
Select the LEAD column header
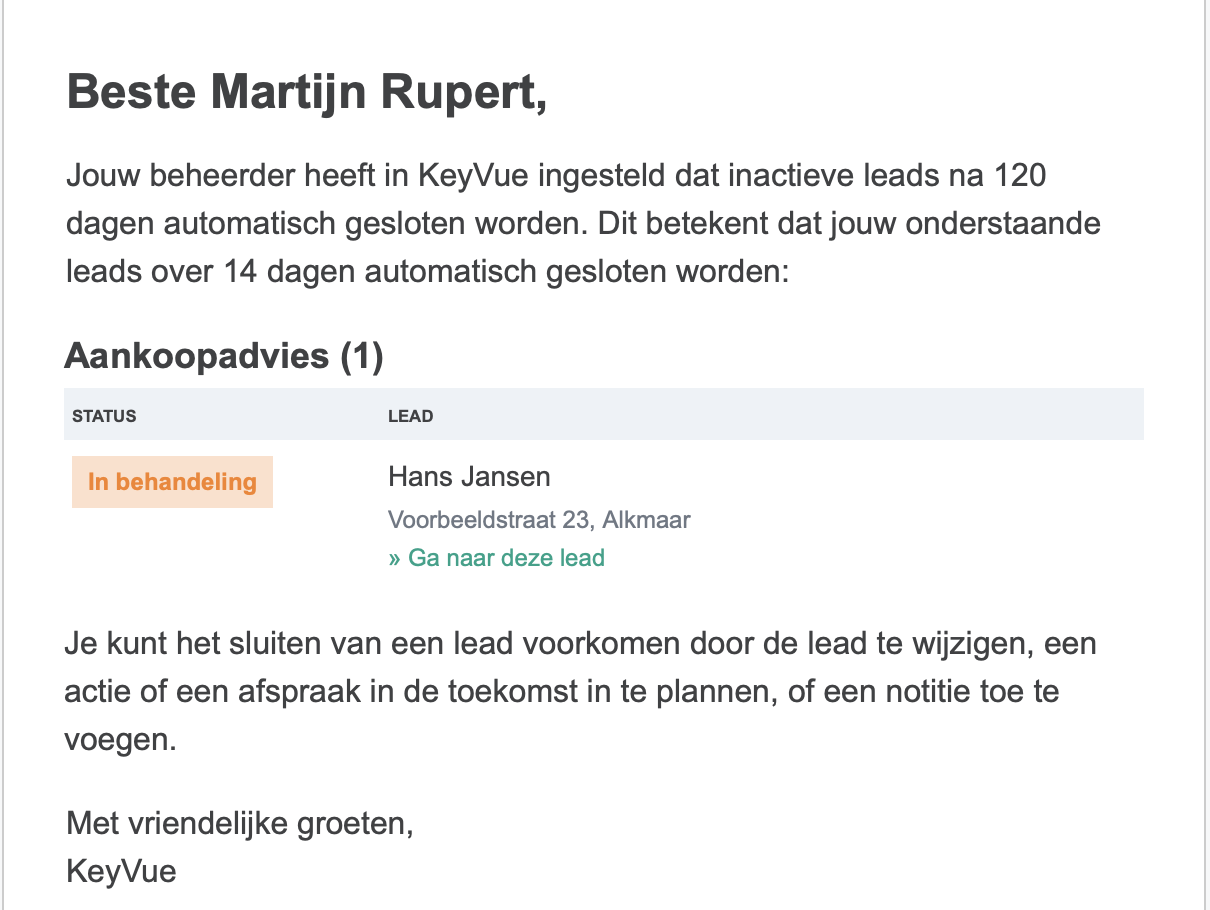(410, 416)
